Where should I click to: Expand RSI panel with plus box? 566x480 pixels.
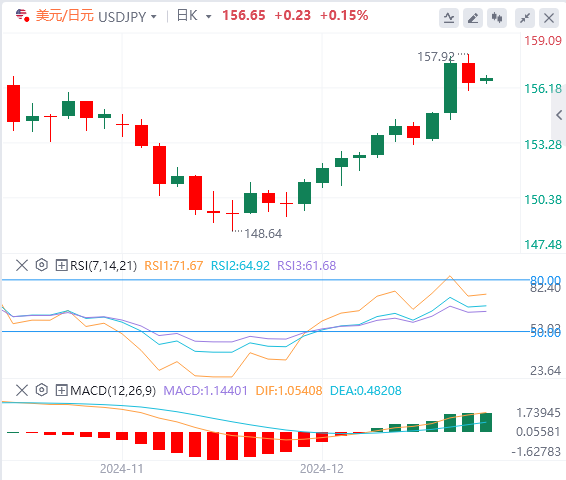point(61,265)
